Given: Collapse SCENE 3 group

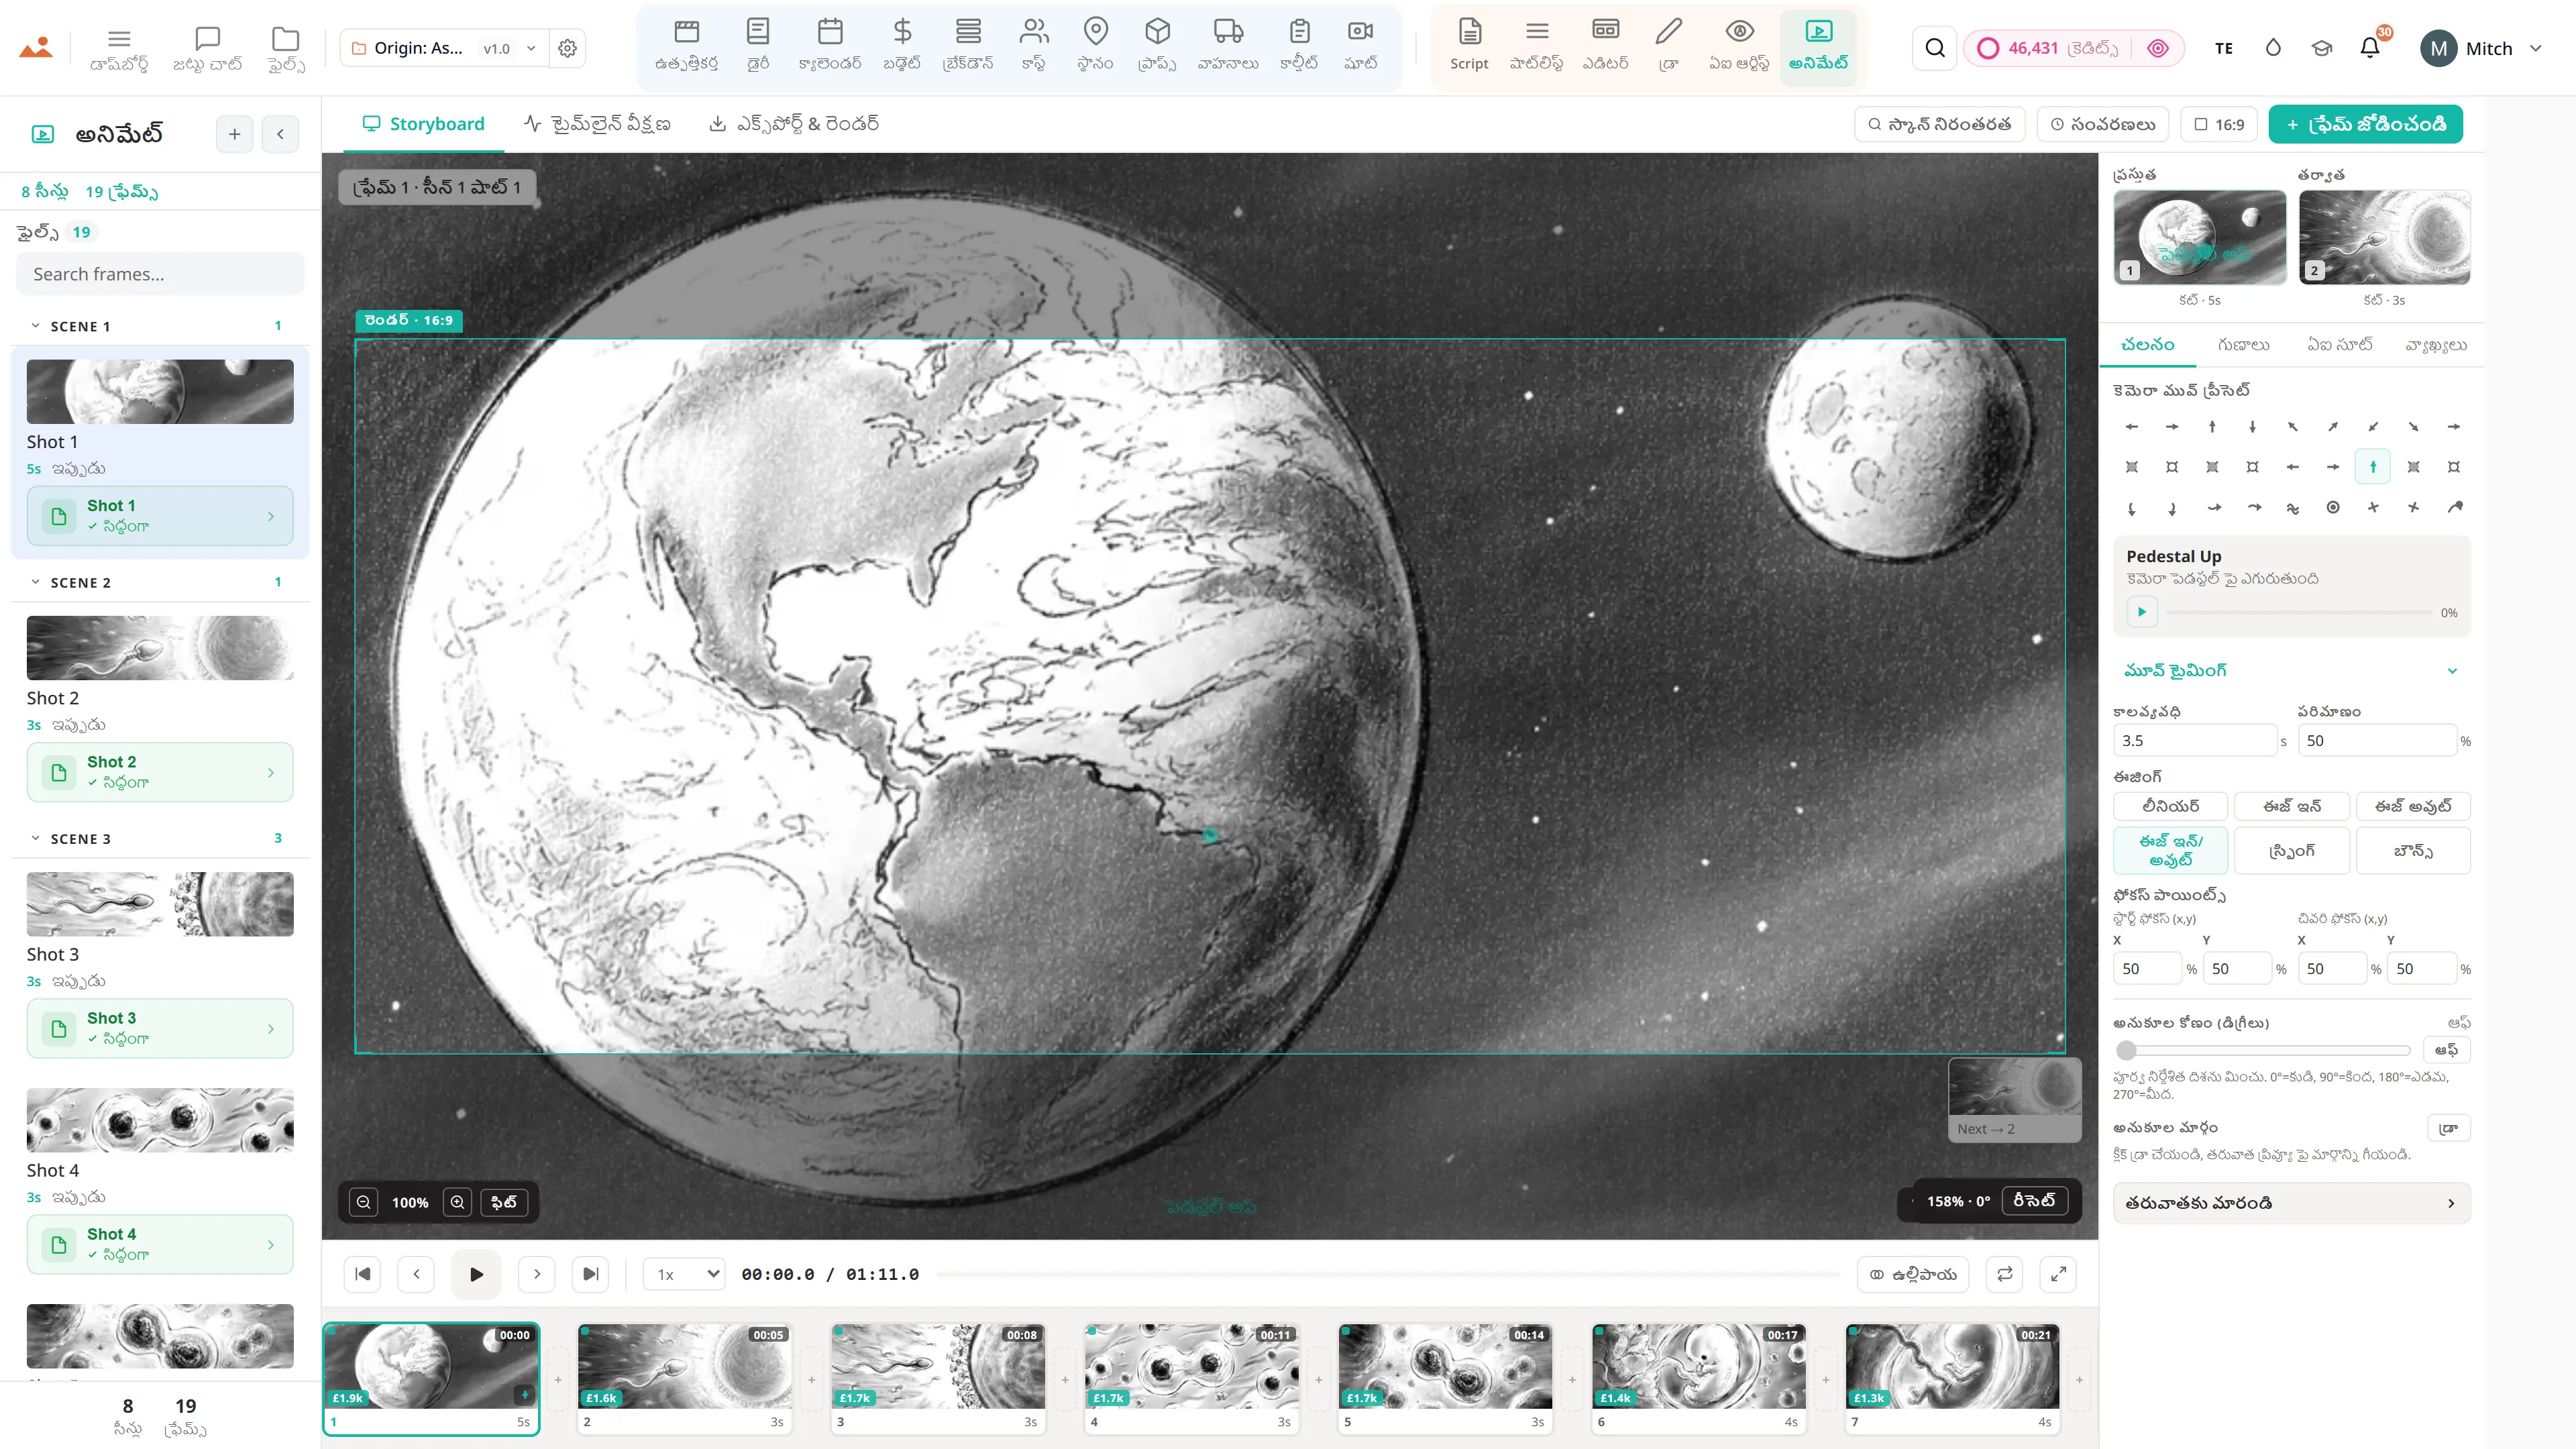Looking at the screenshot, I should (x=36, y=838).
